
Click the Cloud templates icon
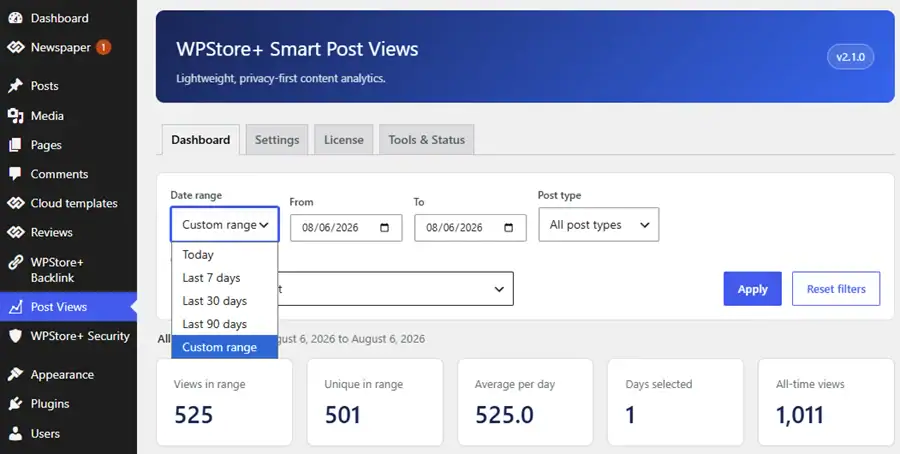click(15, 203)
